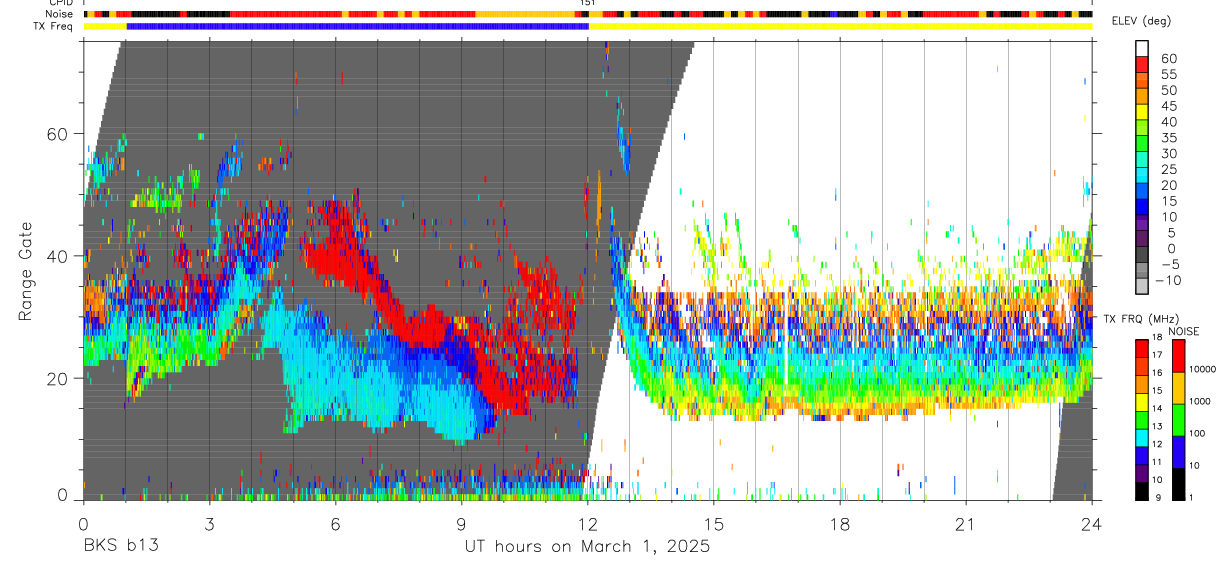Click the '21' tick on UT hours axis
Screen dimensions: 1228x567
pos(966,524)
